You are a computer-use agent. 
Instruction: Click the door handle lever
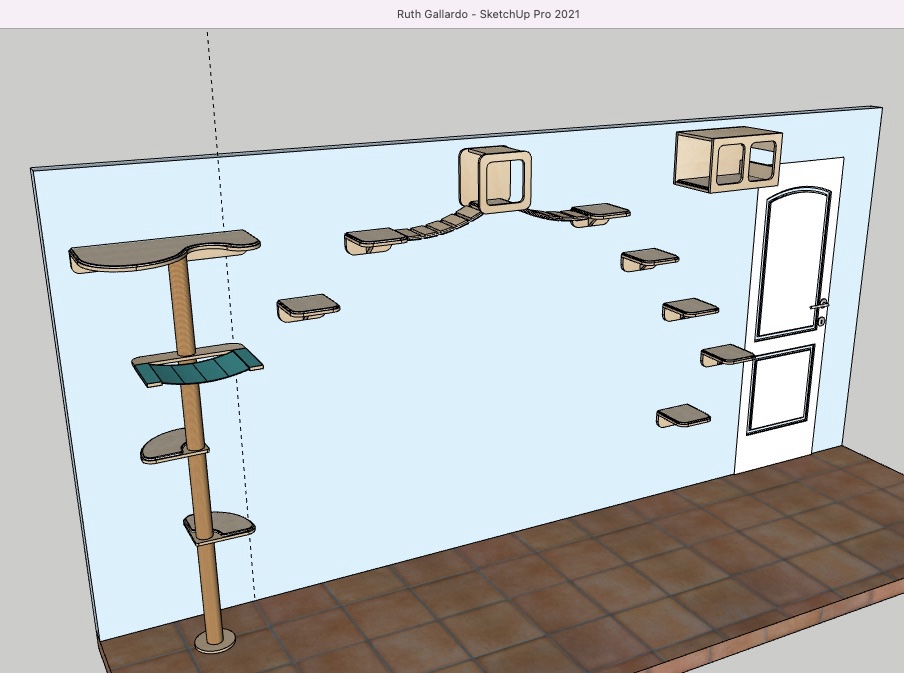pos(821,305)
